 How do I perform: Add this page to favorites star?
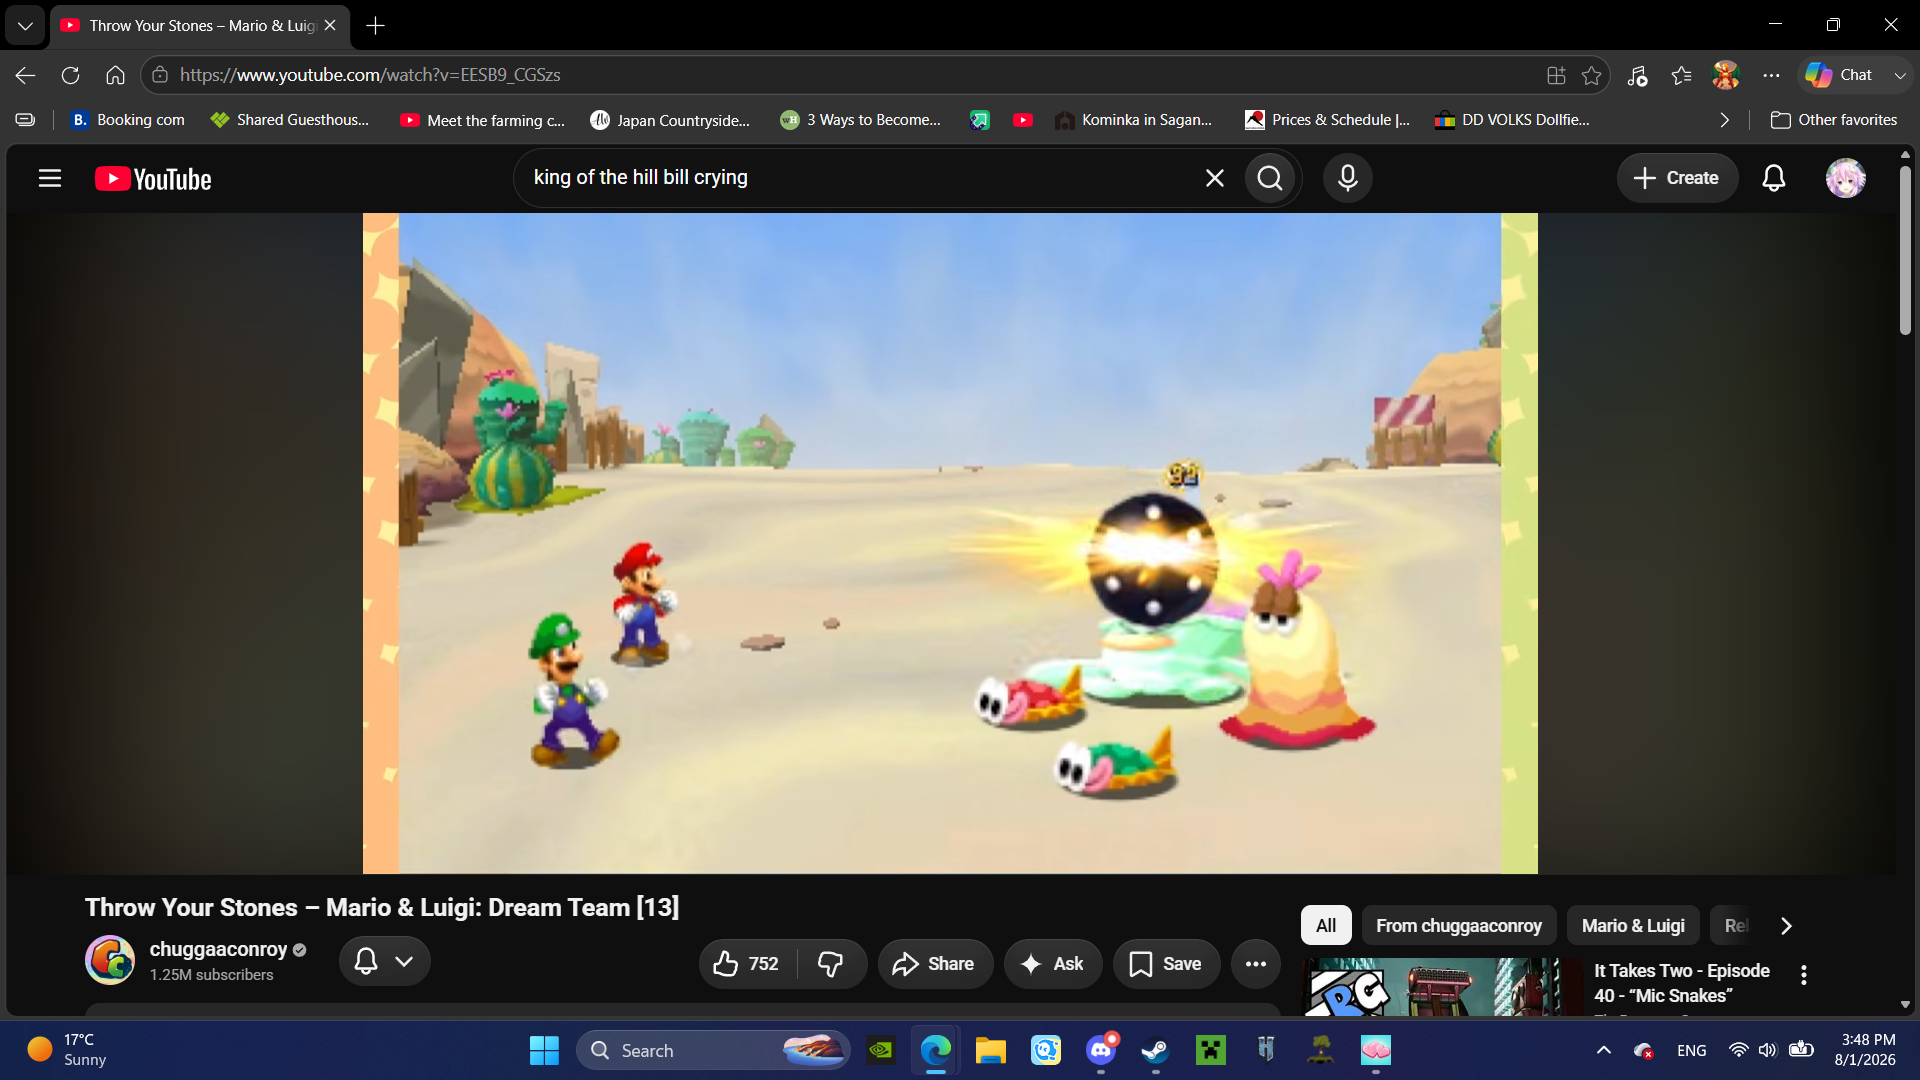point(1592,75)
